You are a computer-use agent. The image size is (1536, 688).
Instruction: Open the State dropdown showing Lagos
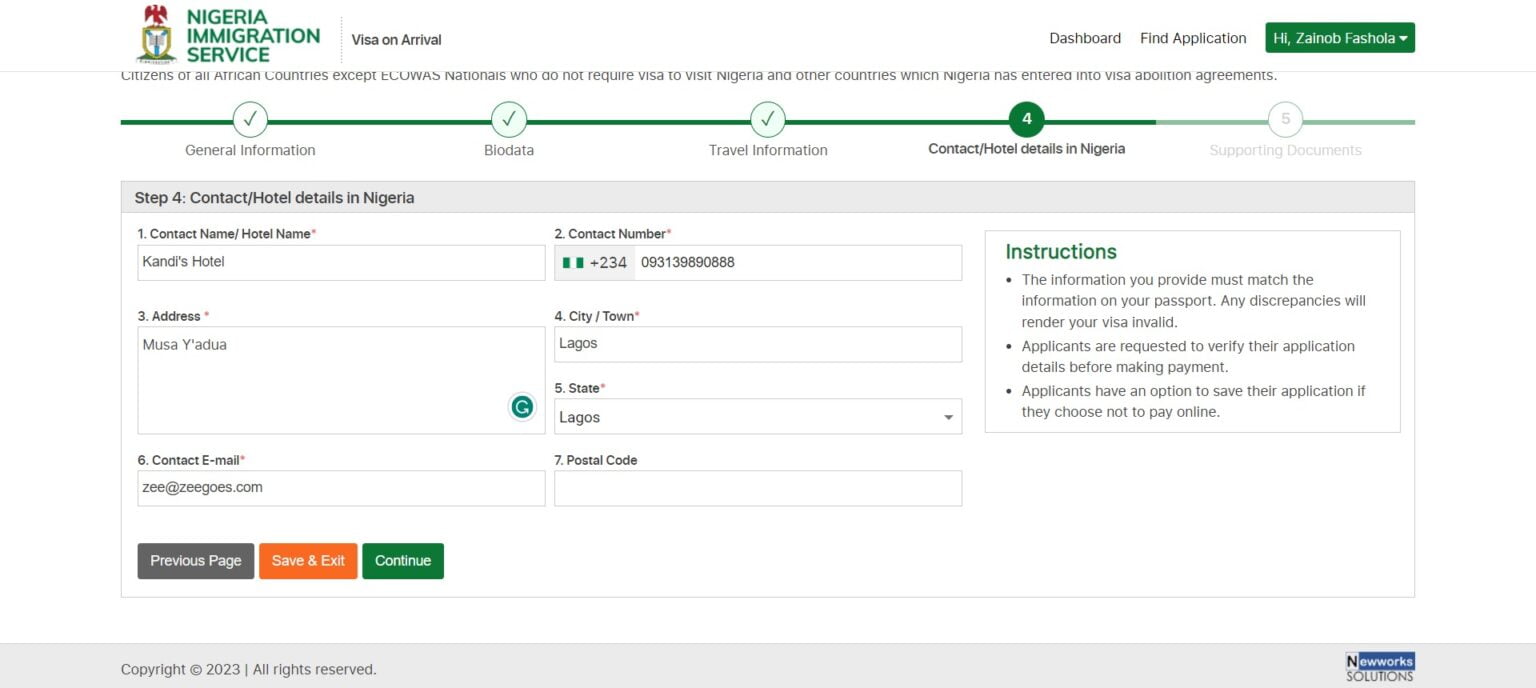[x=757, y=417]
